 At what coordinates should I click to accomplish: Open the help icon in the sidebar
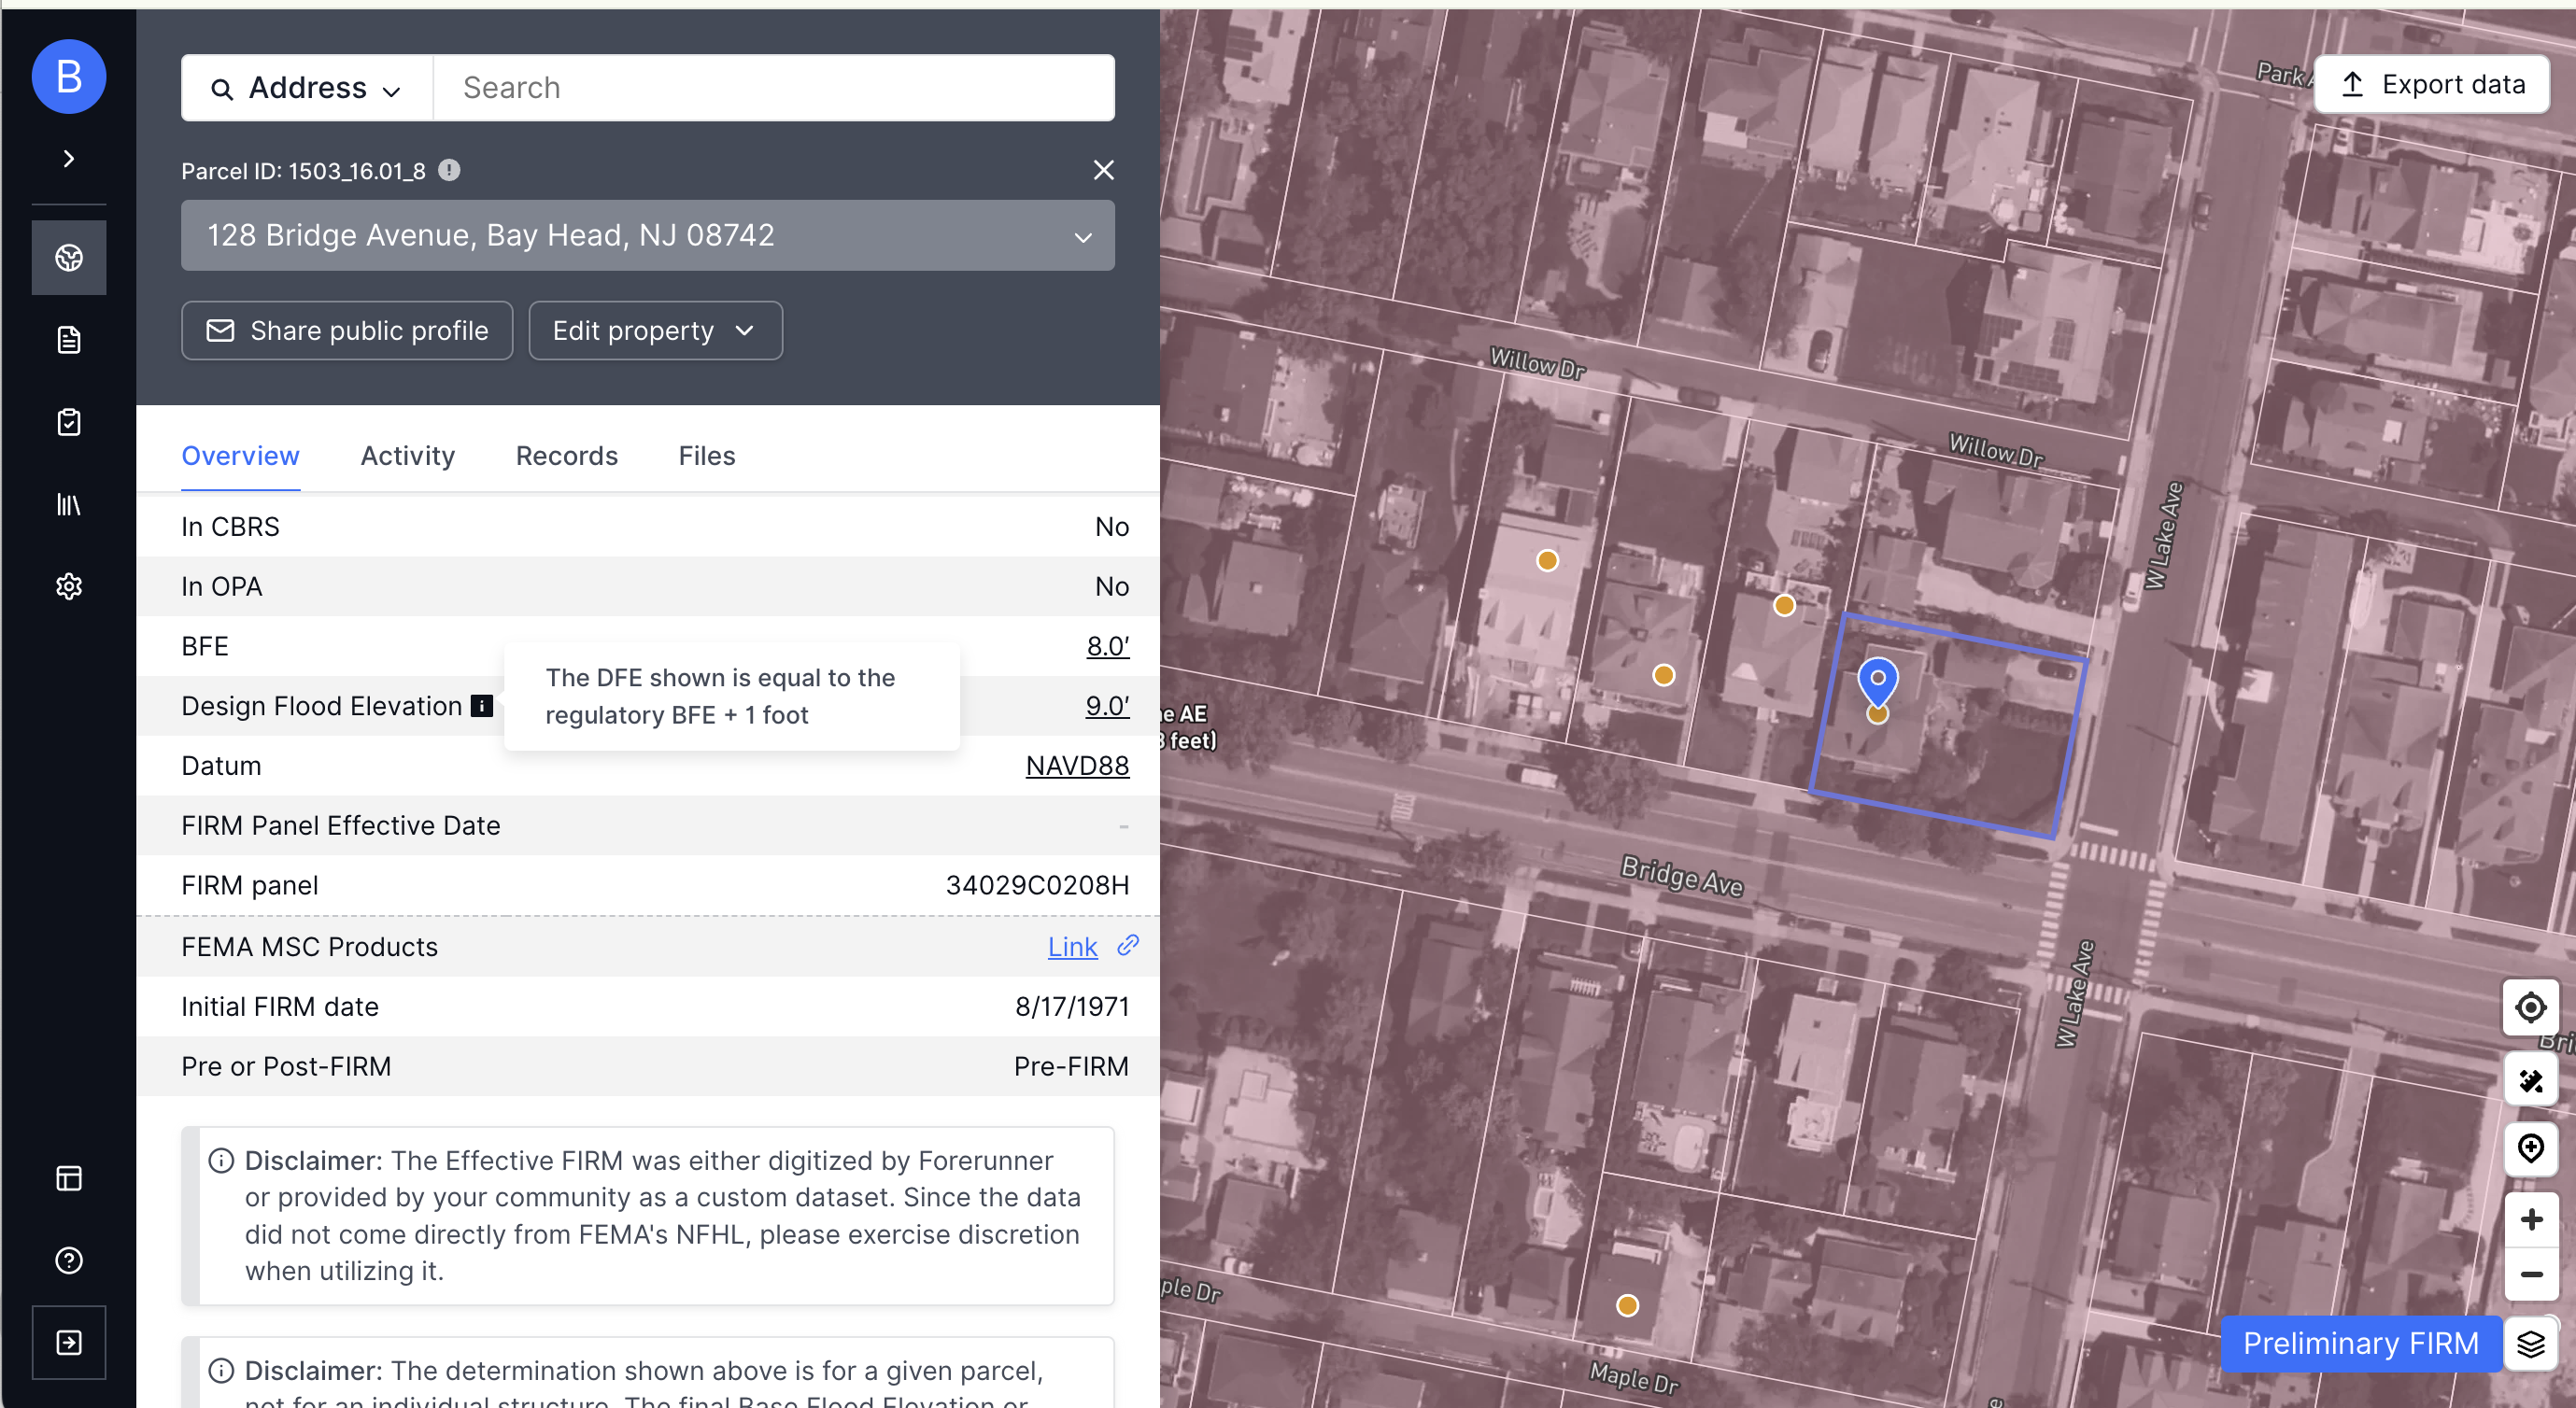click(68, 1260)
